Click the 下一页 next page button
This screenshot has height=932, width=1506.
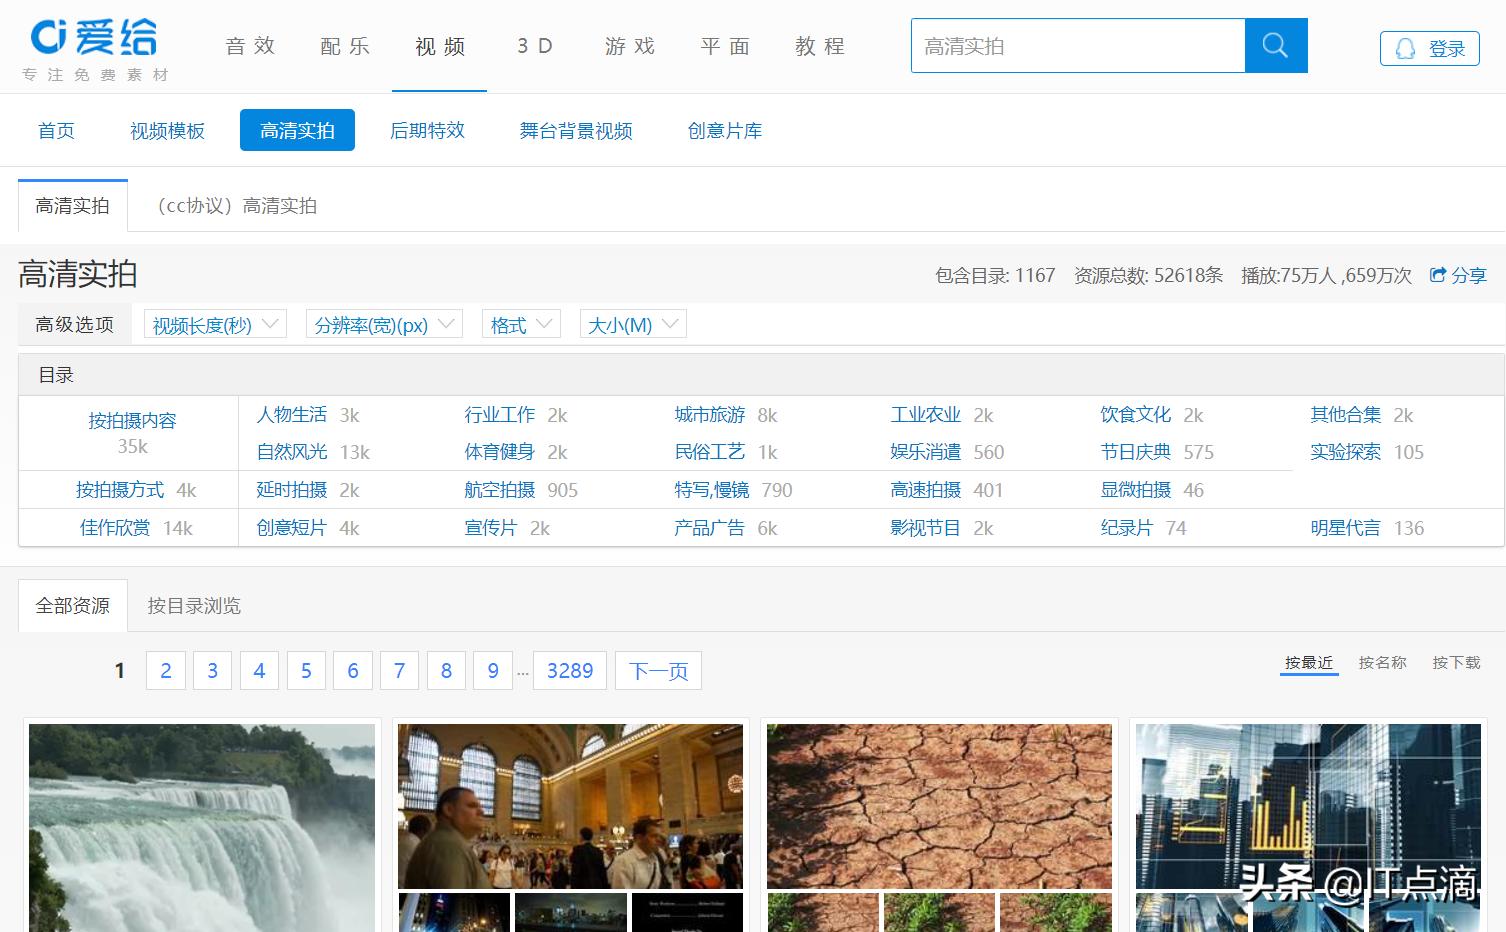click(657, 670)
